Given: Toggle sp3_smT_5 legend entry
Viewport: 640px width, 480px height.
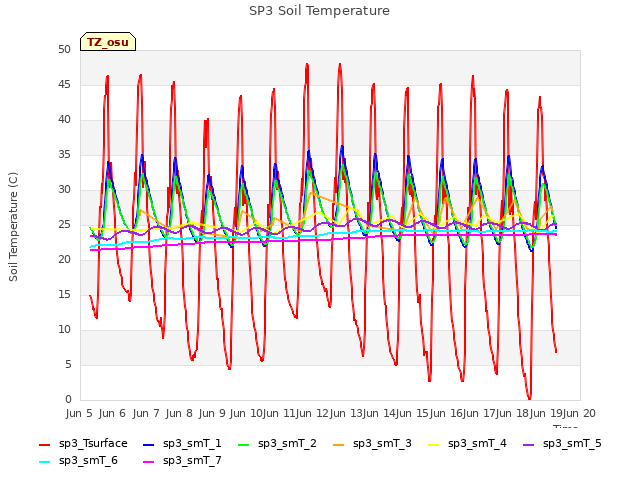Looking at the screenshot, I should point(562,444).
